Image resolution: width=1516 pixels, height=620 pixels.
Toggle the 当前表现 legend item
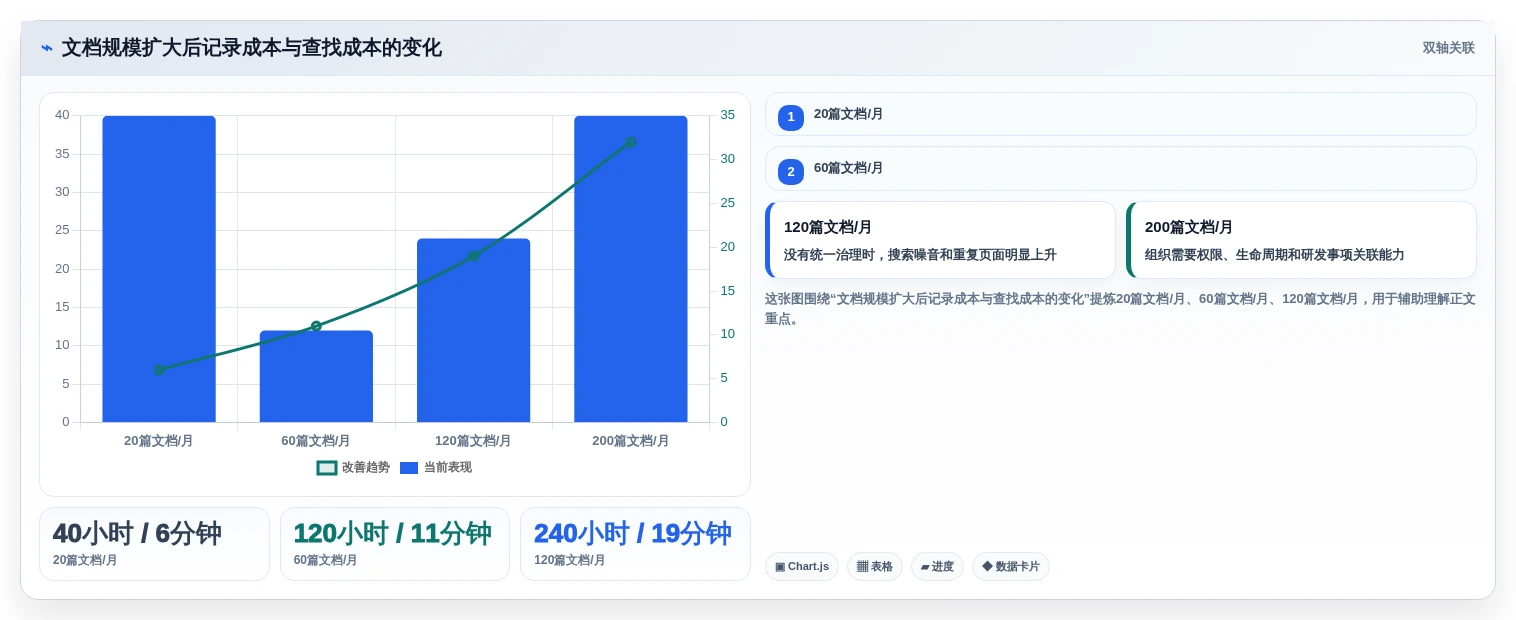(x=435, y=467)
